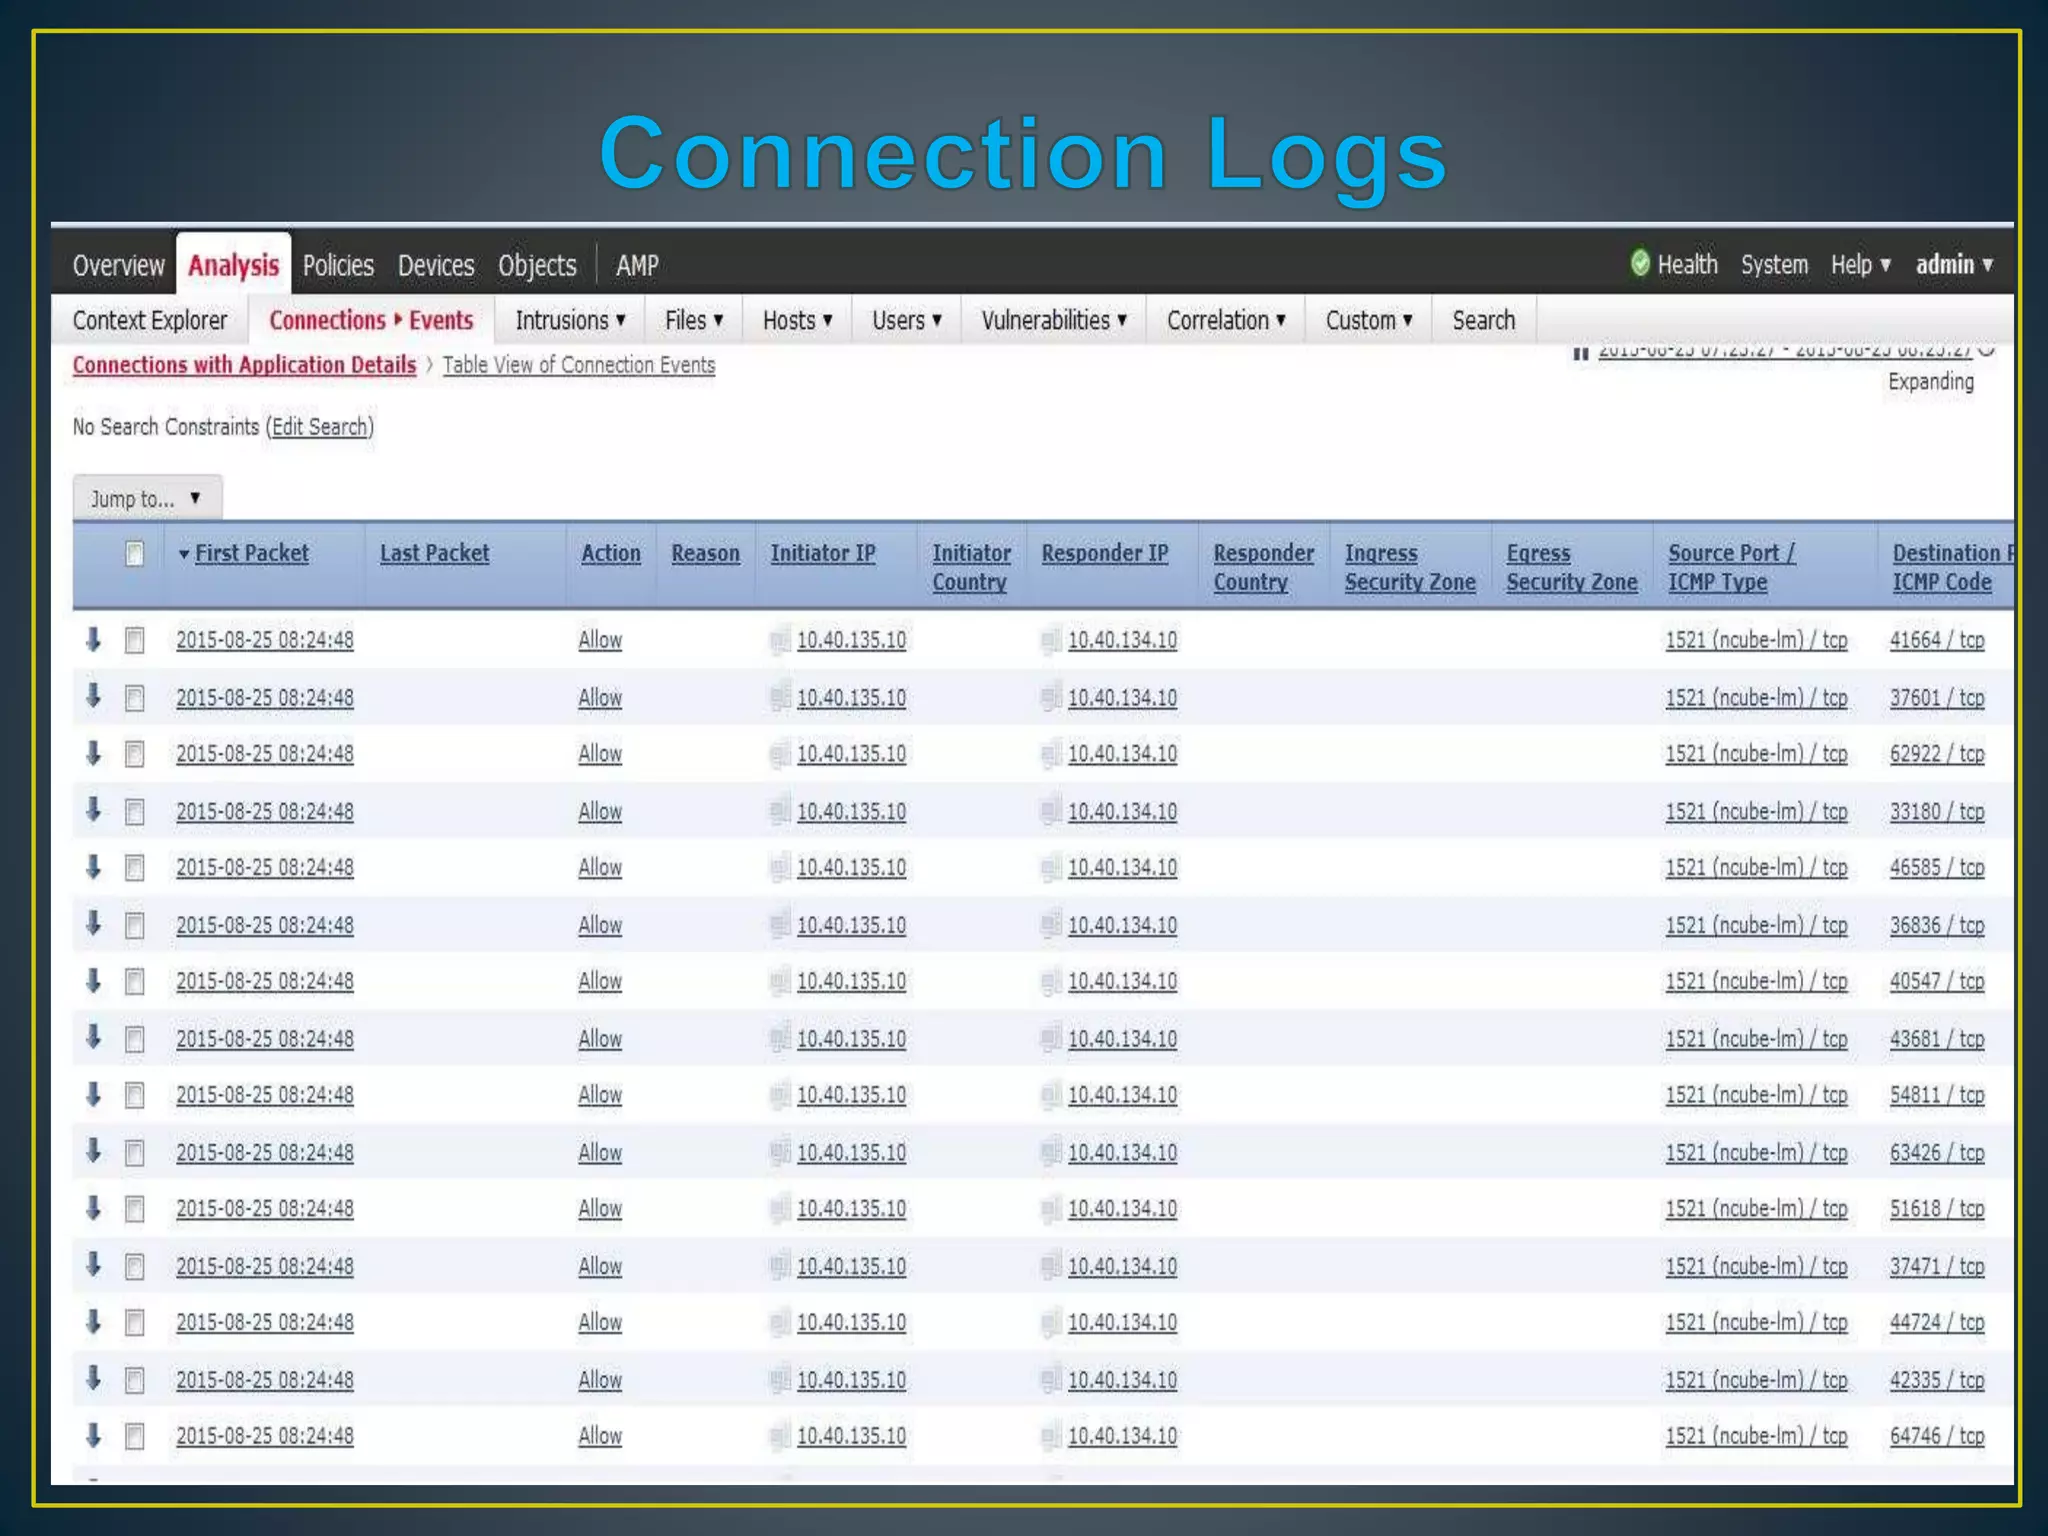Expand the Hosts menu
This screenshot has width=2048, height=1536.
797,320
